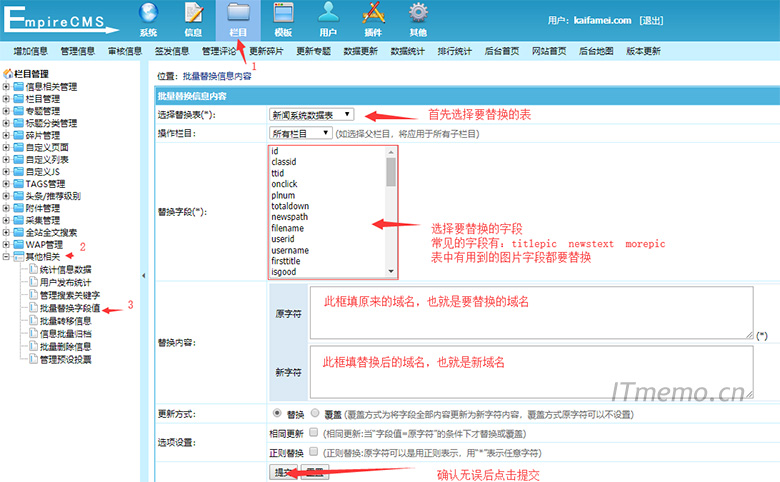Select newspath in field list
780x482 pixels.
pyautogui.click(x=290, y=217)
